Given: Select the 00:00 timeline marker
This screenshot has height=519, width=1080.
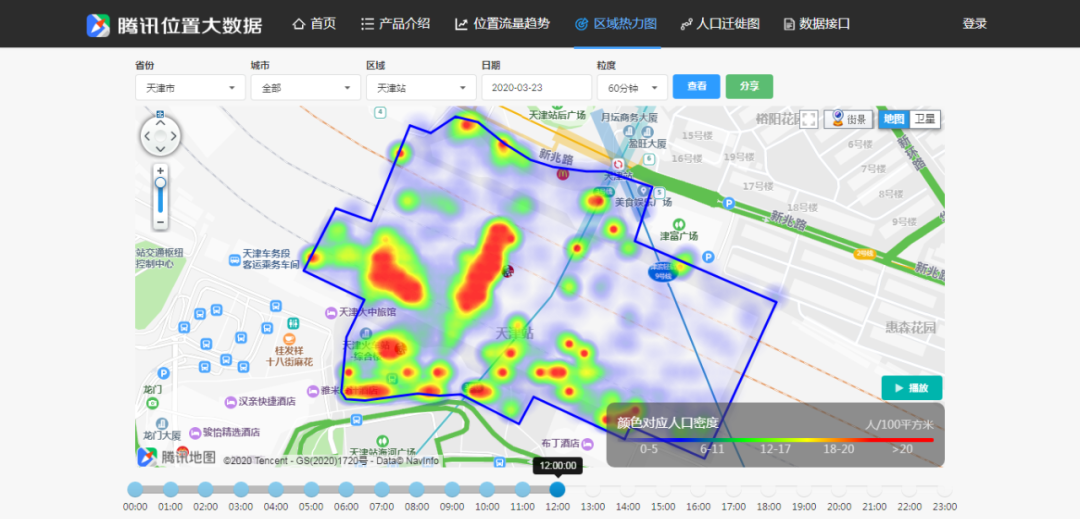Looking at the screenshot, I should (135, 489).
